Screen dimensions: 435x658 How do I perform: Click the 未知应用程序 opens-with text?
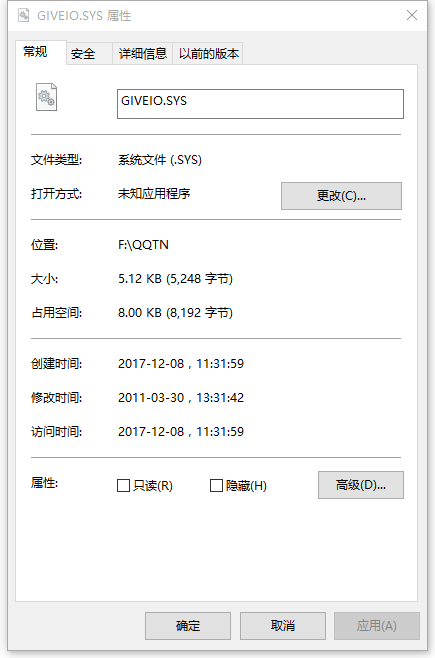(x=154, y=193)
